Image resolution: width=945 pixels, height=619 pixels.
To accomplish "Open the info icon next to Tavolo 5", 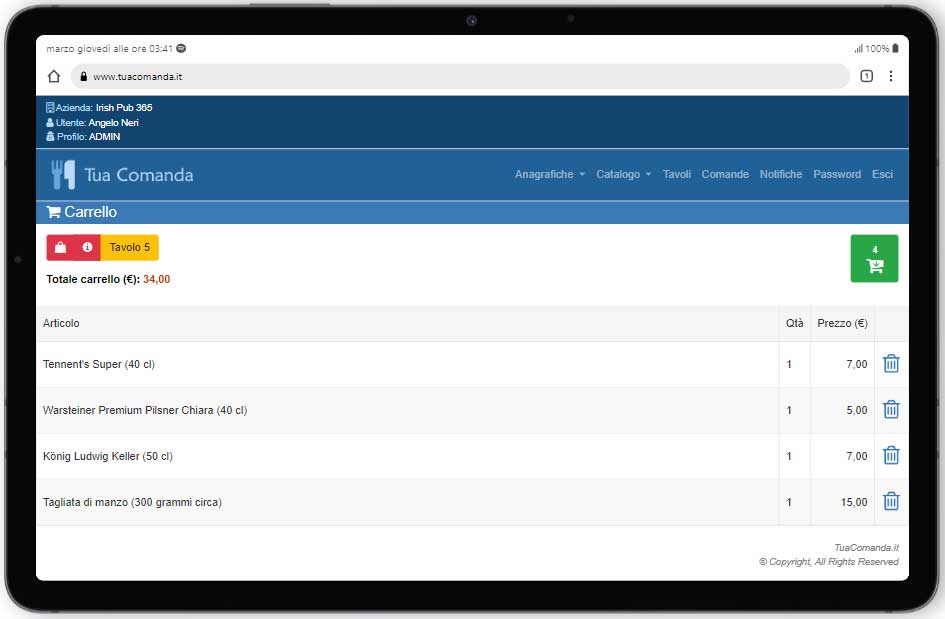I will 87,248.
